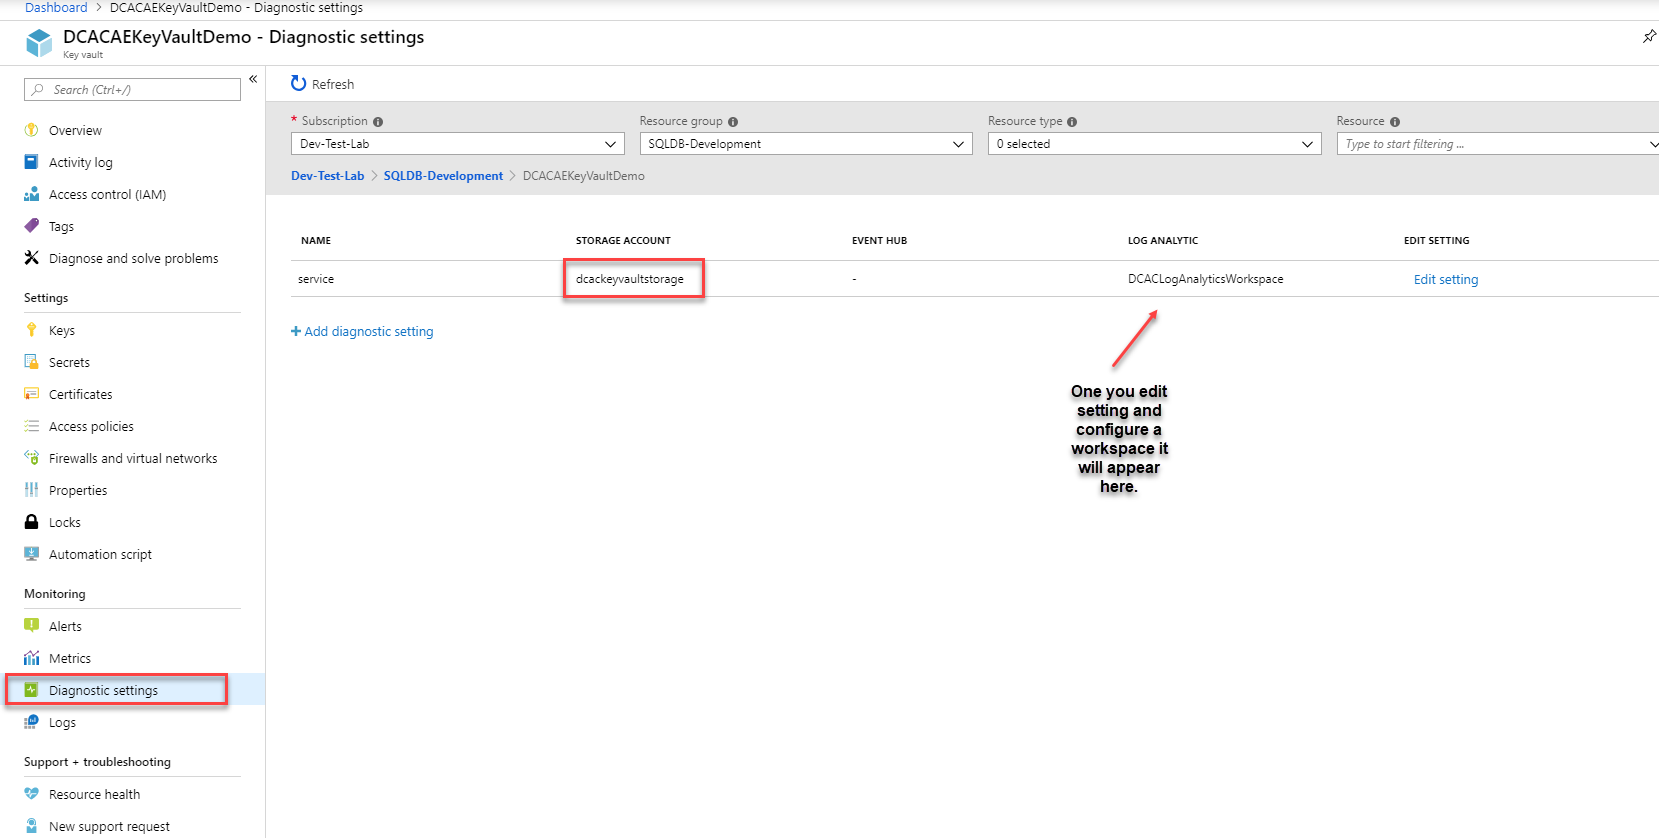Click the Tags icon in sidebar
Screen dimensions: 1659x838
coord(31,226)
